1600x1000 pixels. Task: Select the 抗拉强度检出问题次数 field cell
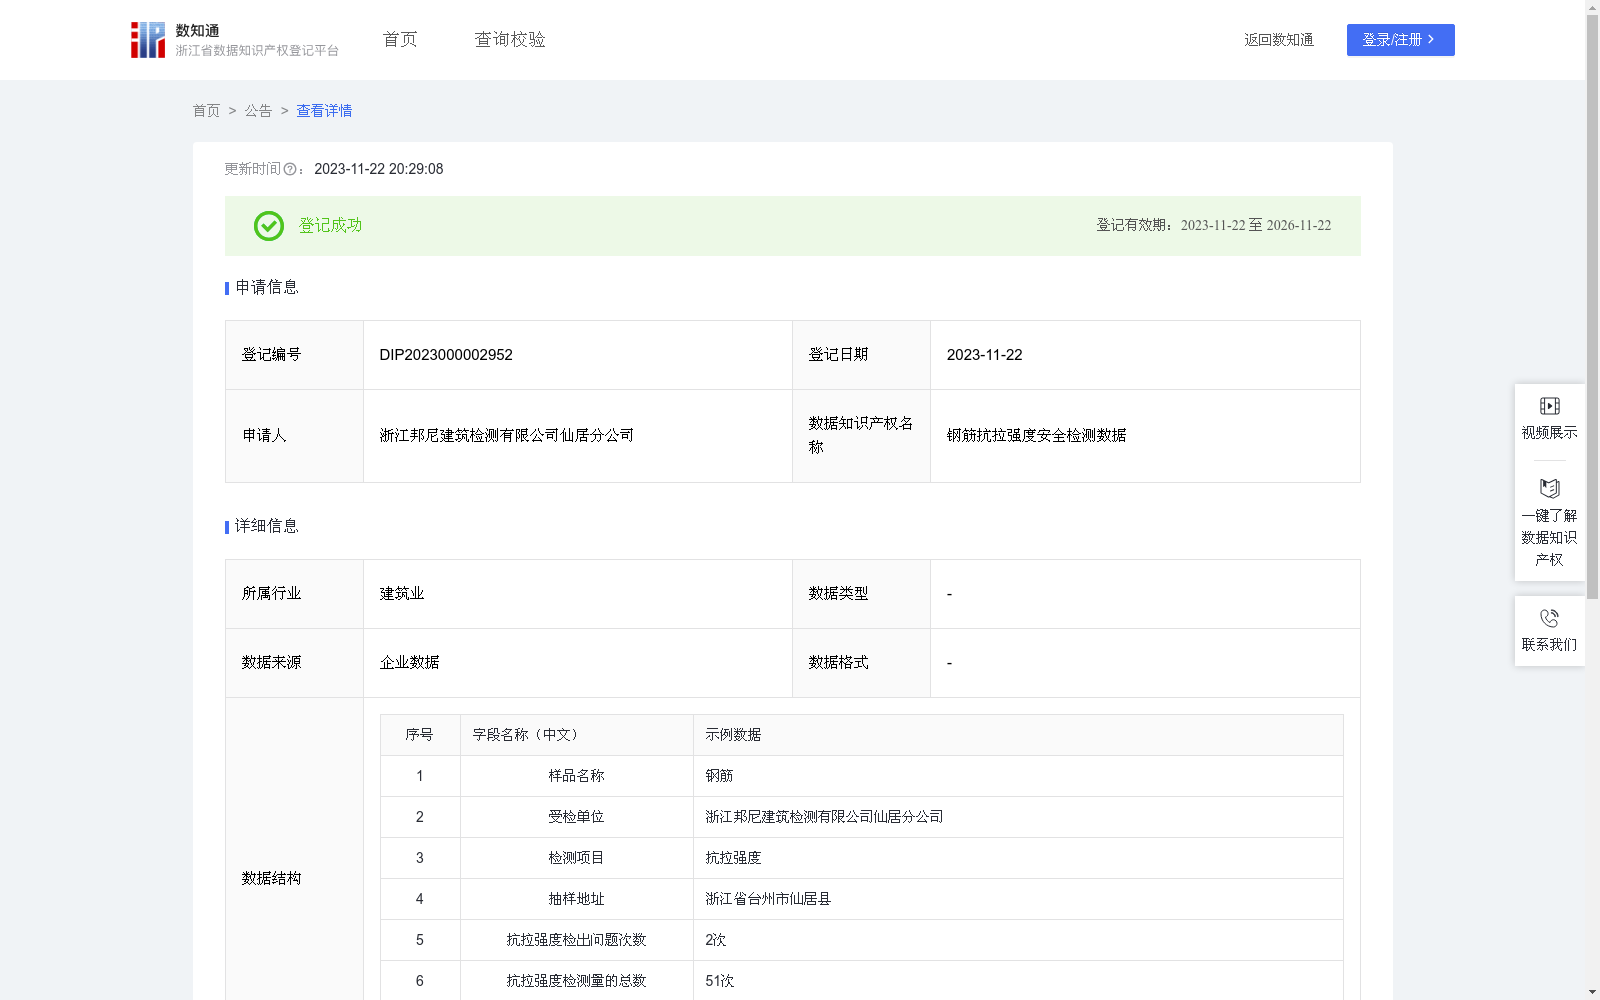pos(577,940)
